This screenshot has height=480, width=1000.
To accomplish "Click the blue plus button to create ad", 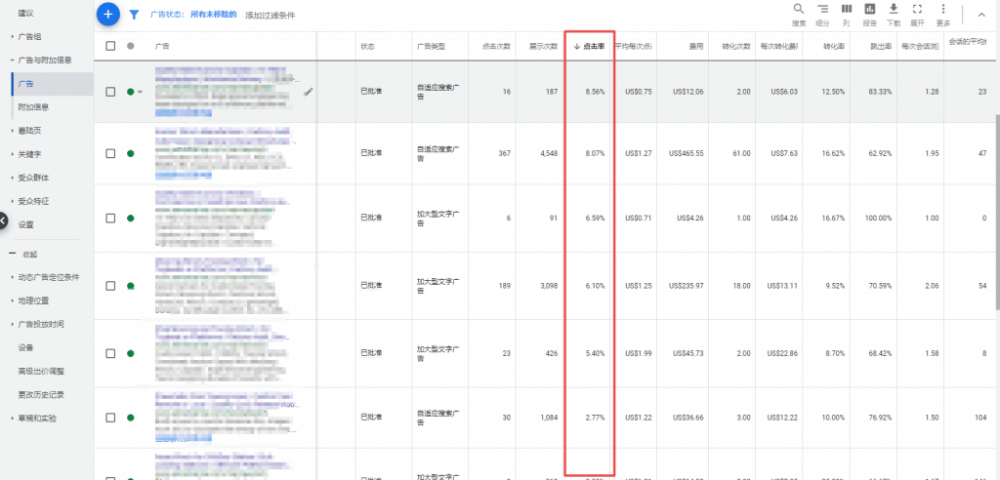I will pos(108,15).
